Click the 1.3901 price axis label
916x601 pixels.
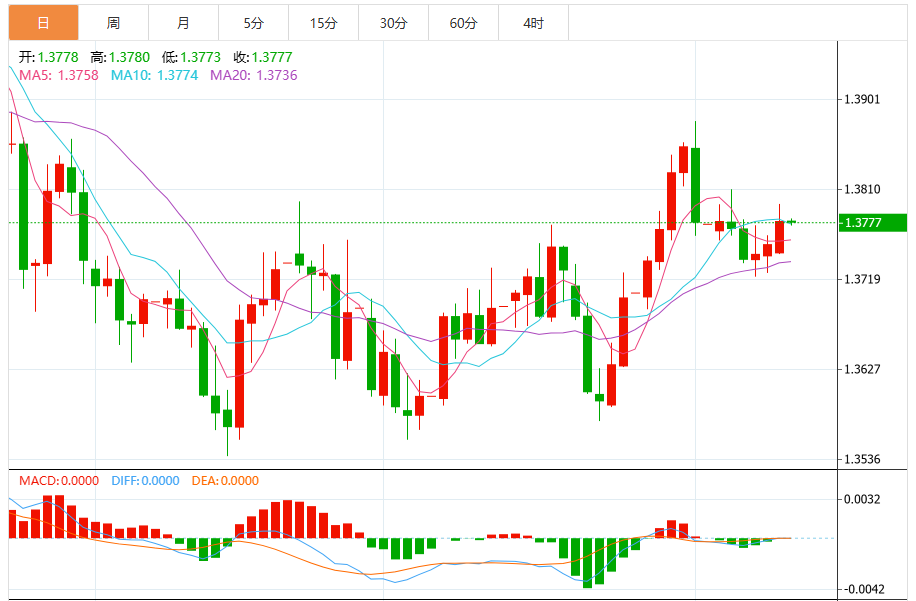click(x=862, y=99)
